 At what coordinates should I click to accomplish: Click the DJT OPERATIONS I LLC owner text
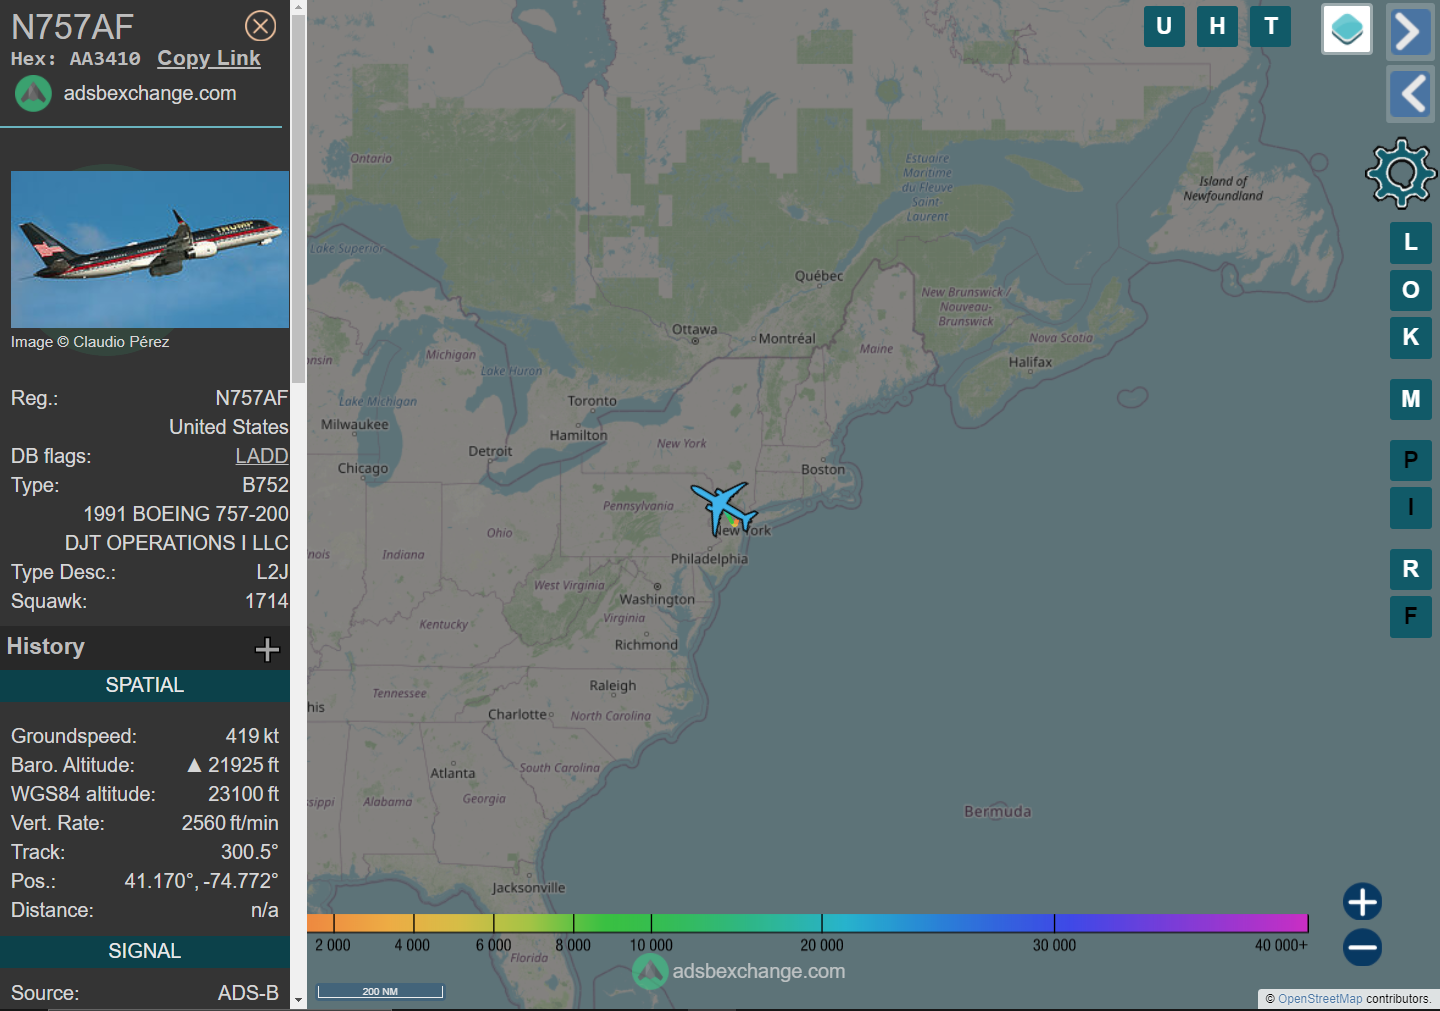[x=176, y=543]
